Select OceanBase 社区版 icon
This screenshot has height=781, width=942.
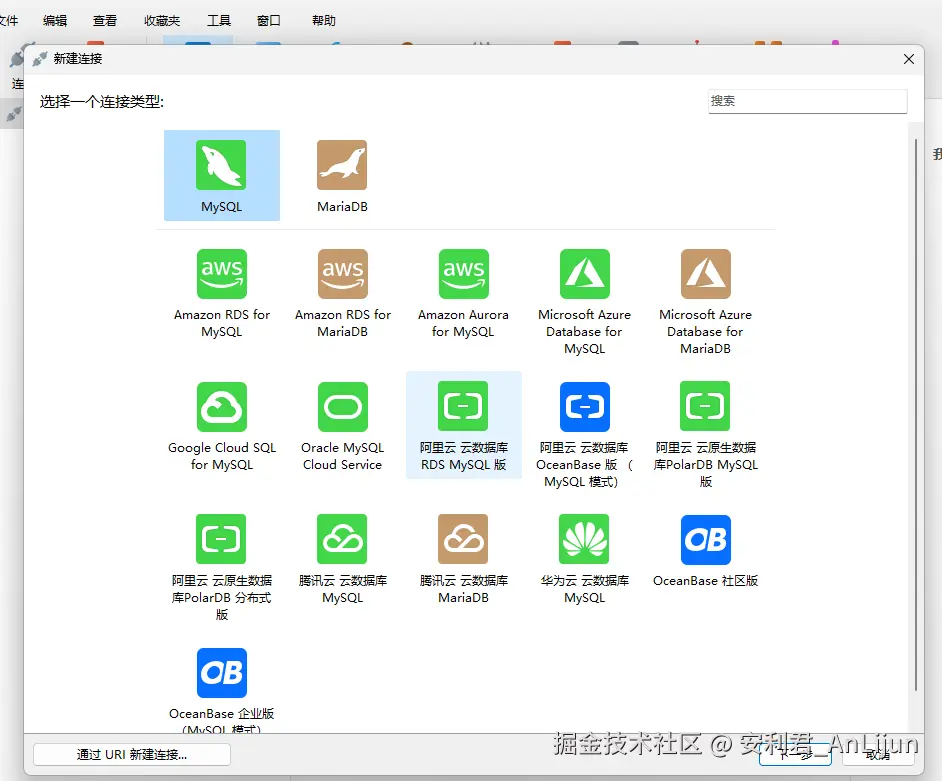coord(705,539)
